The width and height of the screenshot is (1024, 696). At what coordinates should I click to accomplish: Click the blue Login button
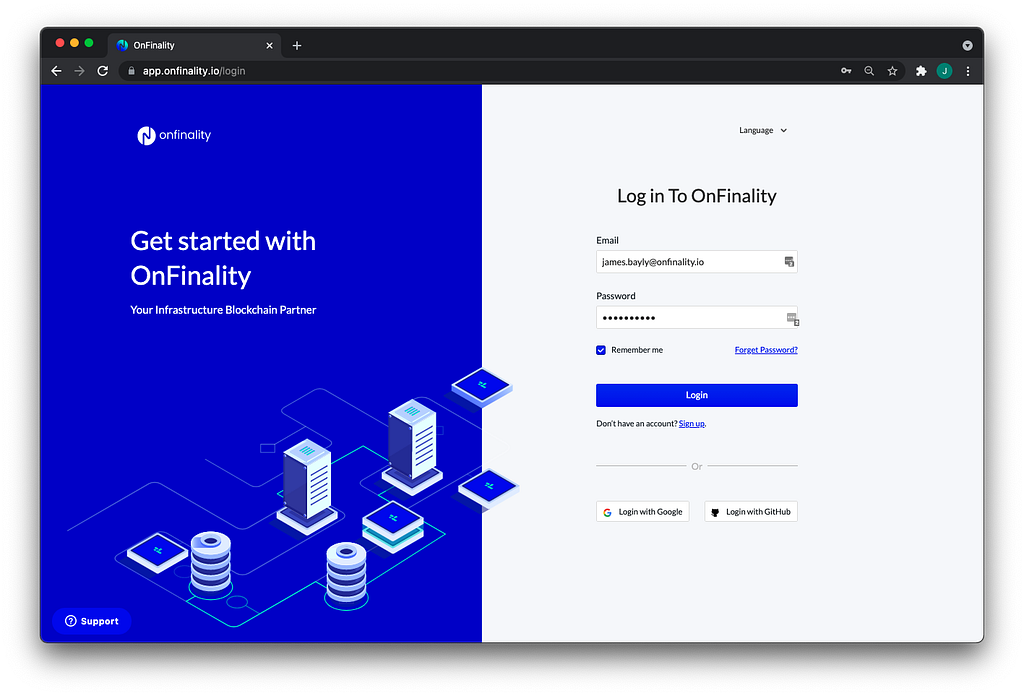[x=697, y=395]
